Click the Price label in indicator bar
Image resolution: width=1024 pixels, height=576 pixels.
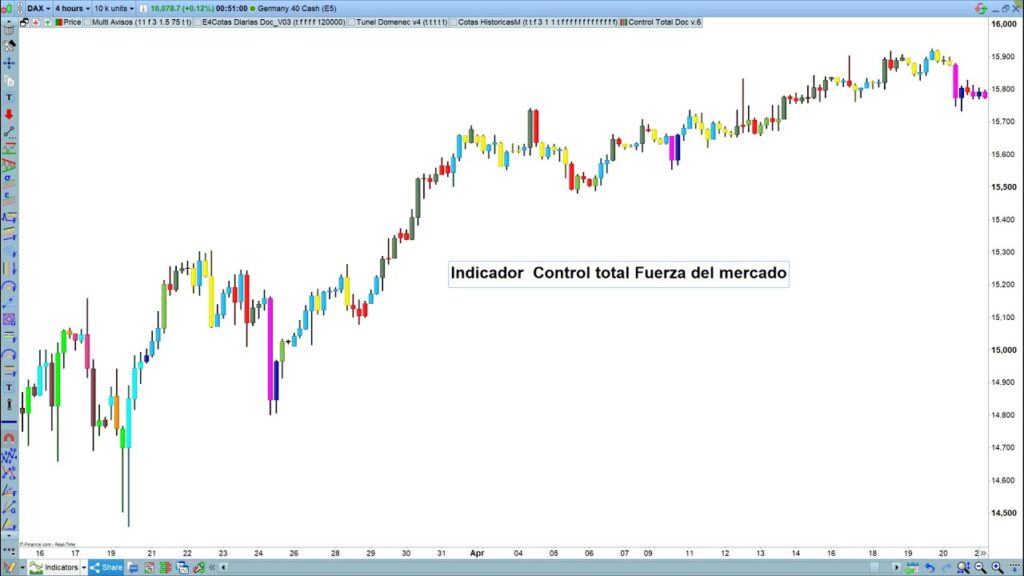point(72,21)
